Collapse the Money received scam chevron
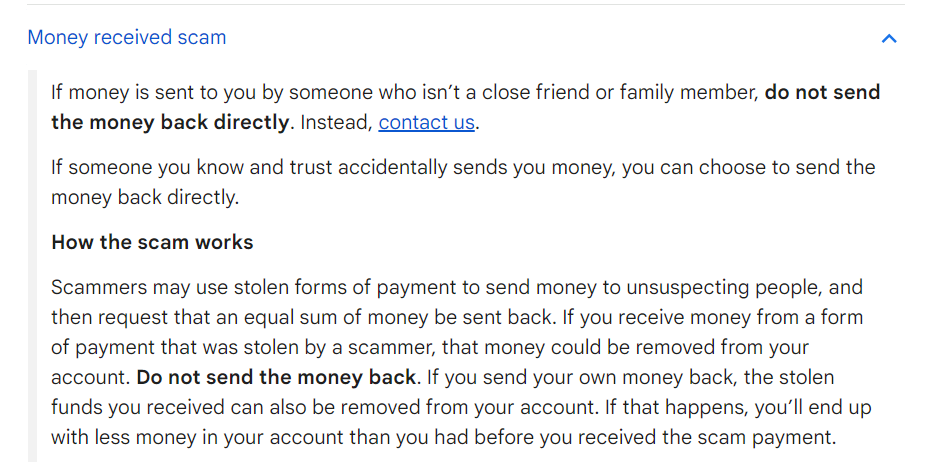This screenshot has width=947, height=470. pos(889,39)
